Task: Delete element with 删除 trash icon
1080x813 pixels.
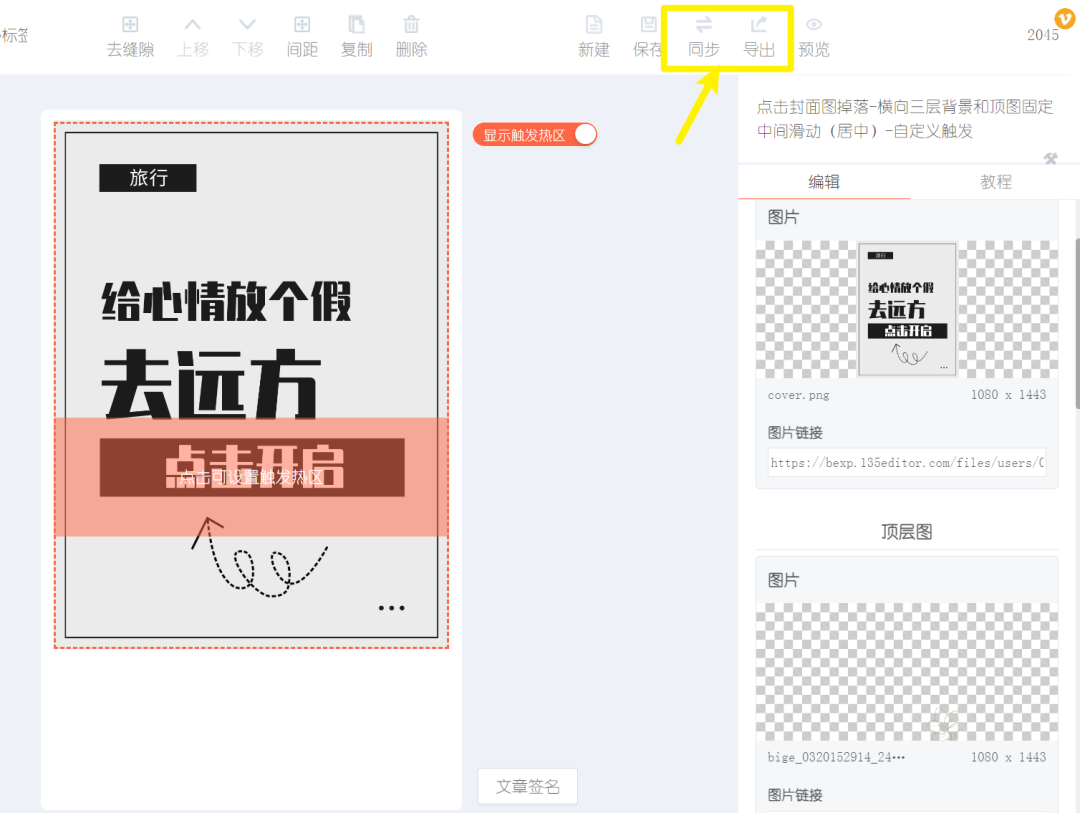Action: [411, 37]
